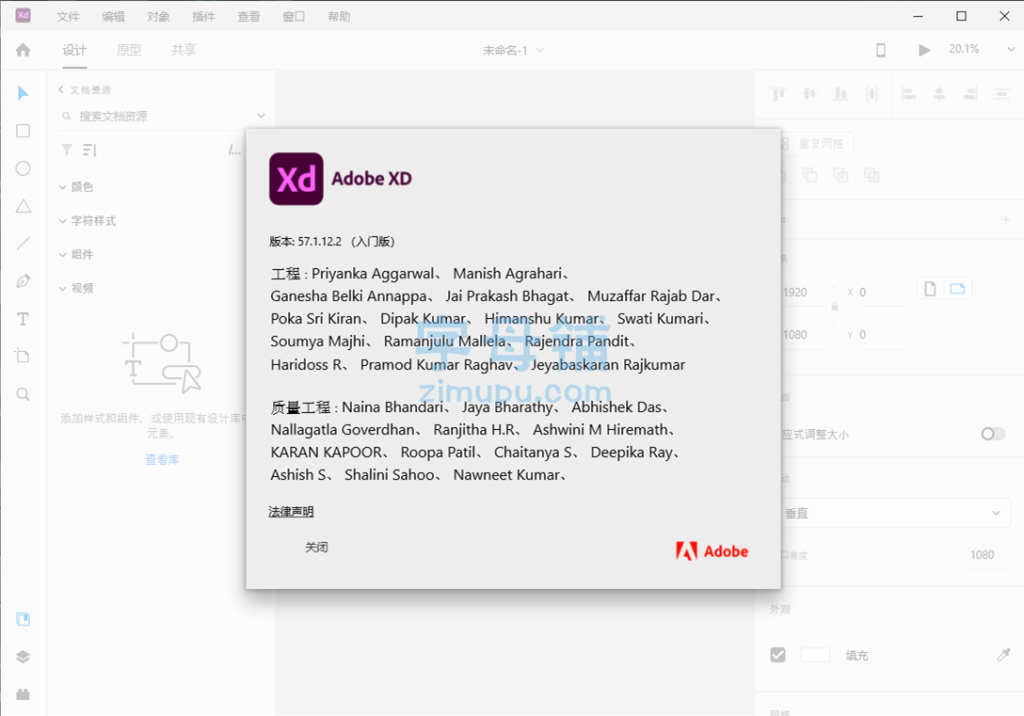Click the align center horizontally icon

tap(939, 94)
